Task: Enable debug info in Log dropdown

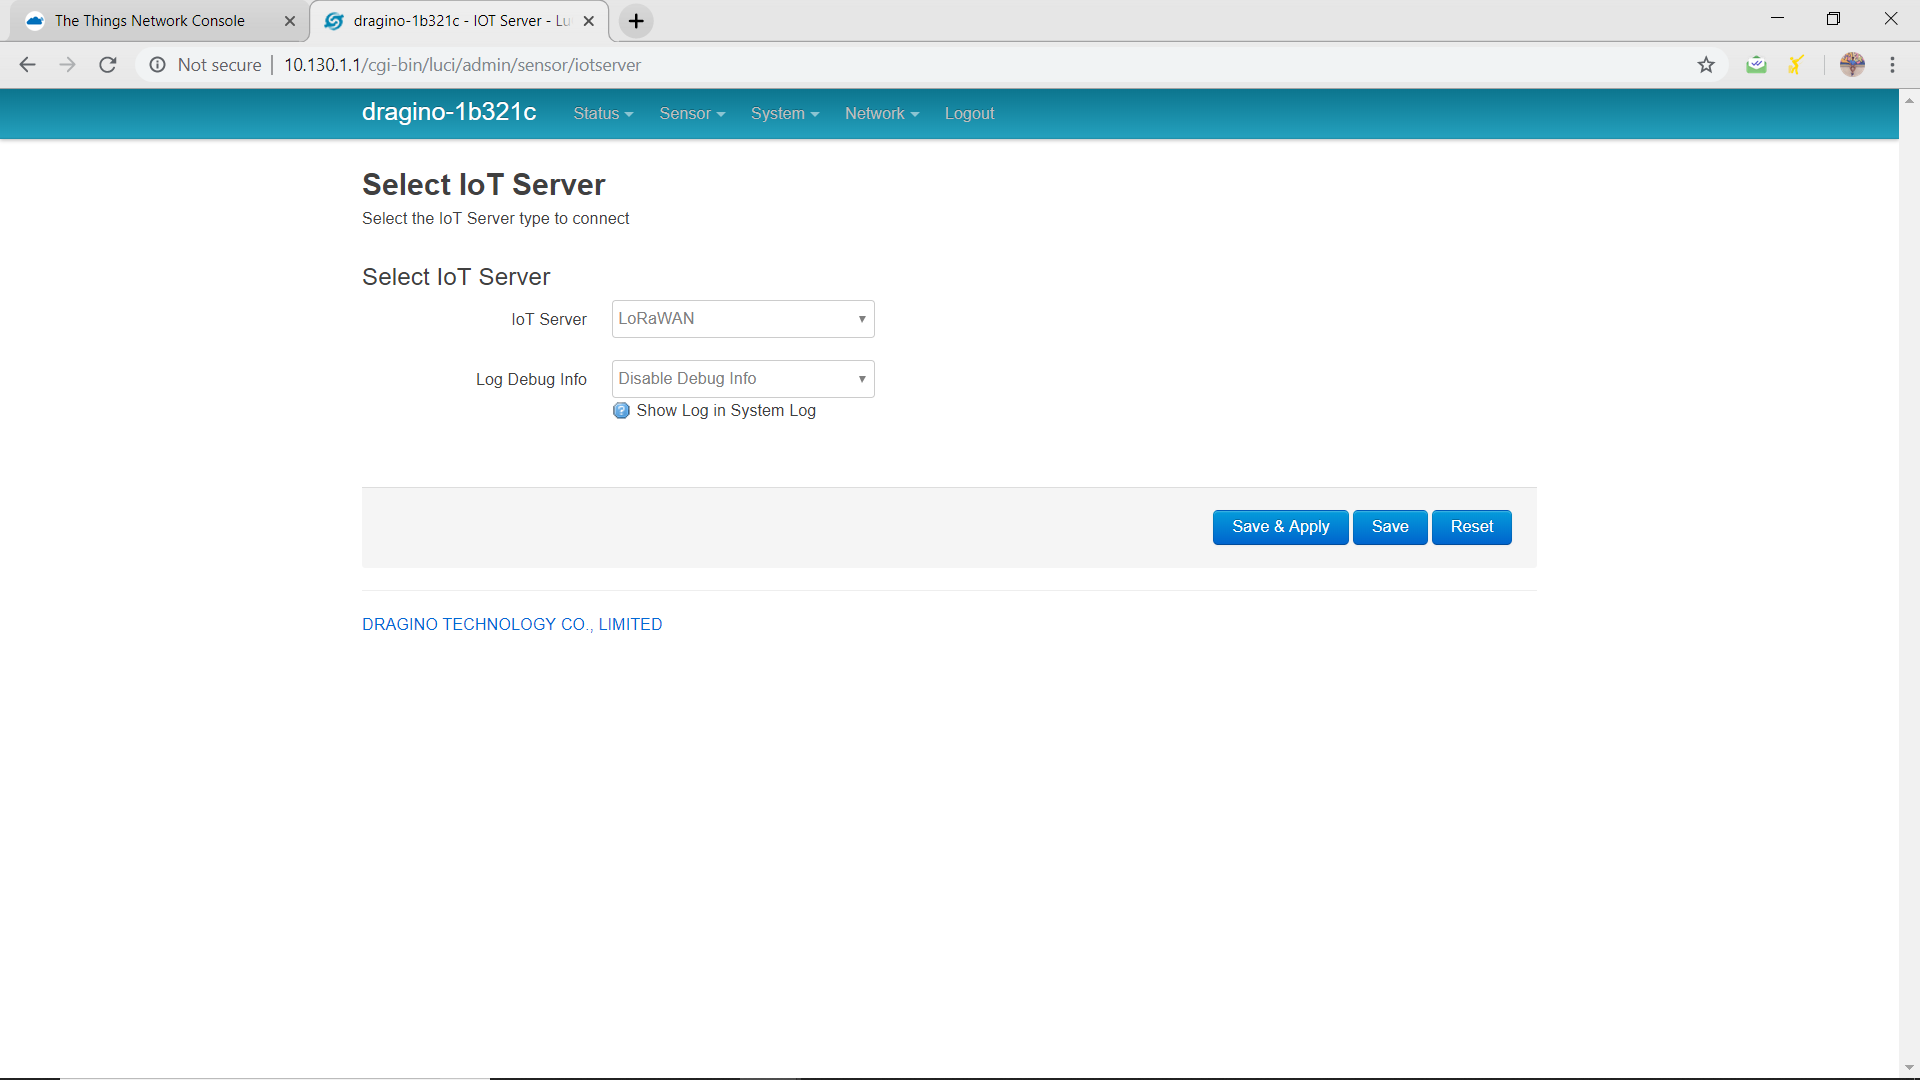Action: [x=741, y=378]
